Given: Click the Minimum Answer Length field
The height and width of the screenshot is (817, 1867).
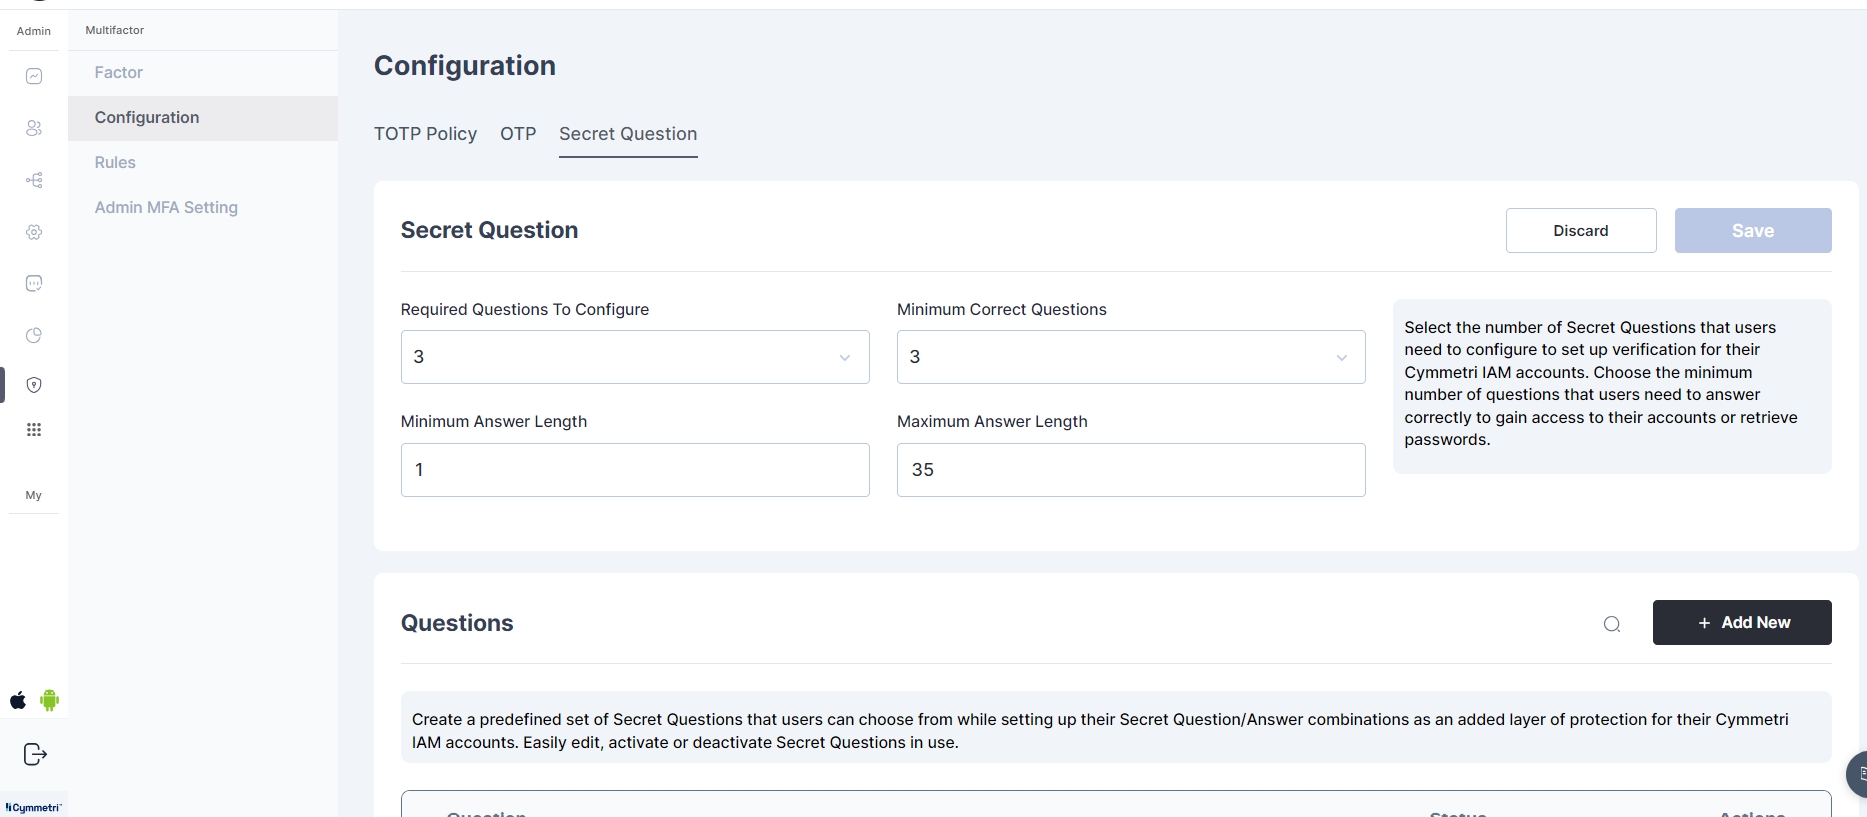Looking at the screenshot, I should [634, 470].
